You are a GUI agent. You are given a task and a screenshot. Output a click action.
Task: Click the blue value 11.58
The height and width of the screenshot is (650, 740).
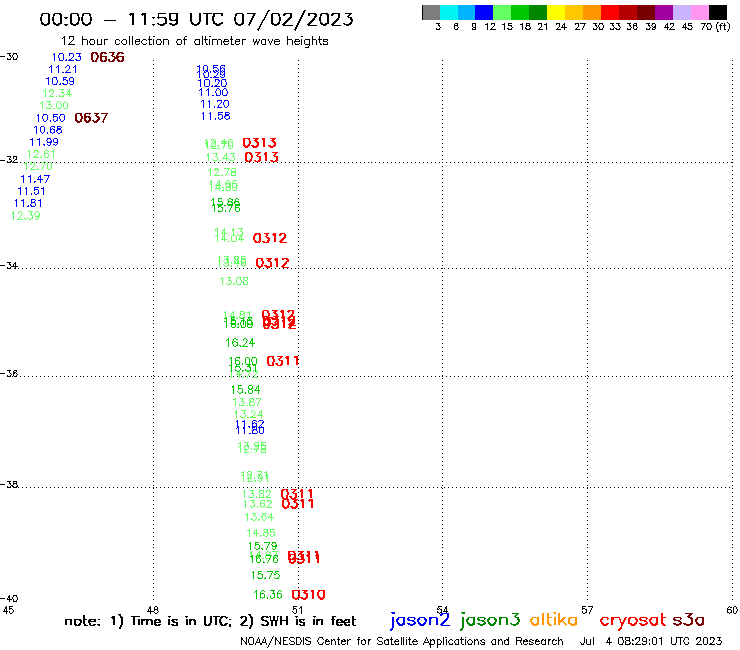216,116
